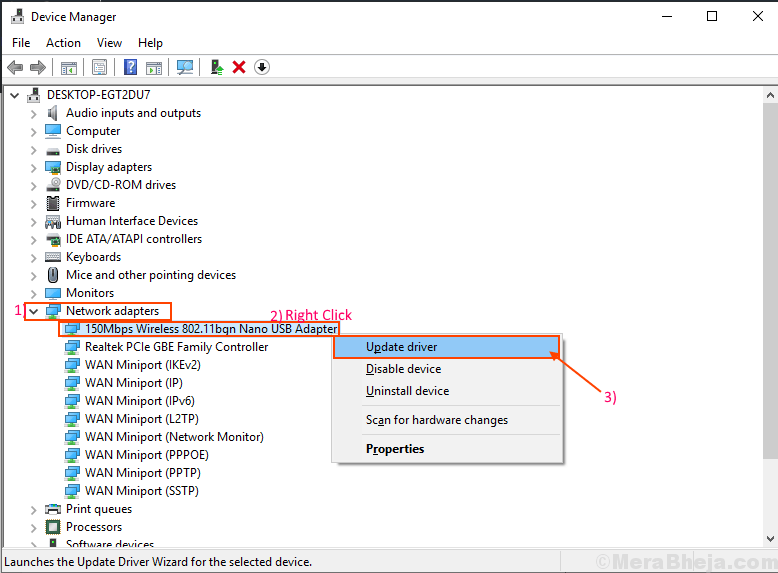Collapse the DESKTOP-EGT2DU7 root node
The height and width of the screenshot is (573, 778).
point(15,95)
